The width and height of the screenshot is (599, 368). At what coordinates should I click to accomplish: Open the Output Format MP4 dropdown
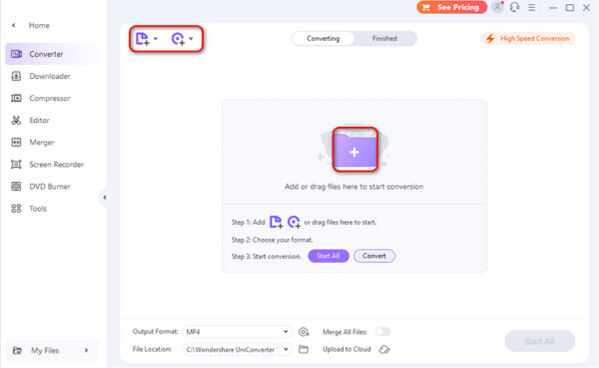[x=237, y=332]
